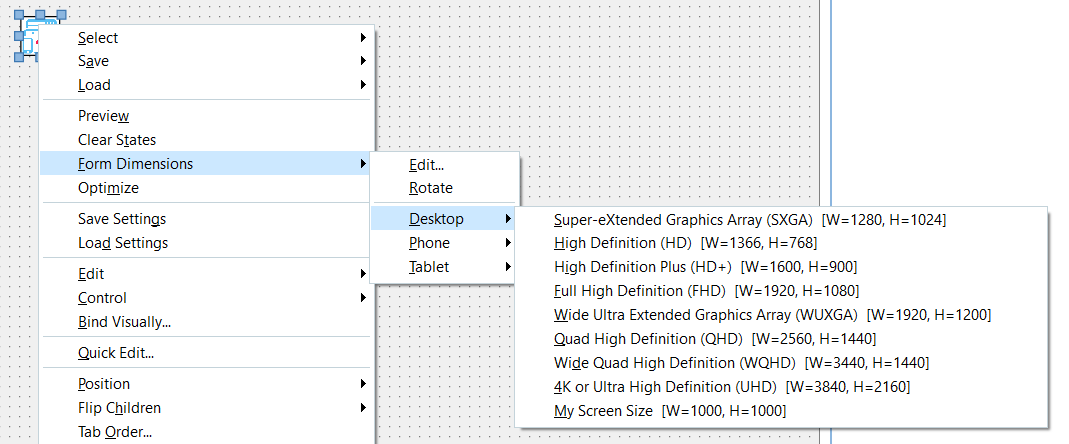Choose Load Settings
1069x444 pixels.
207,243
